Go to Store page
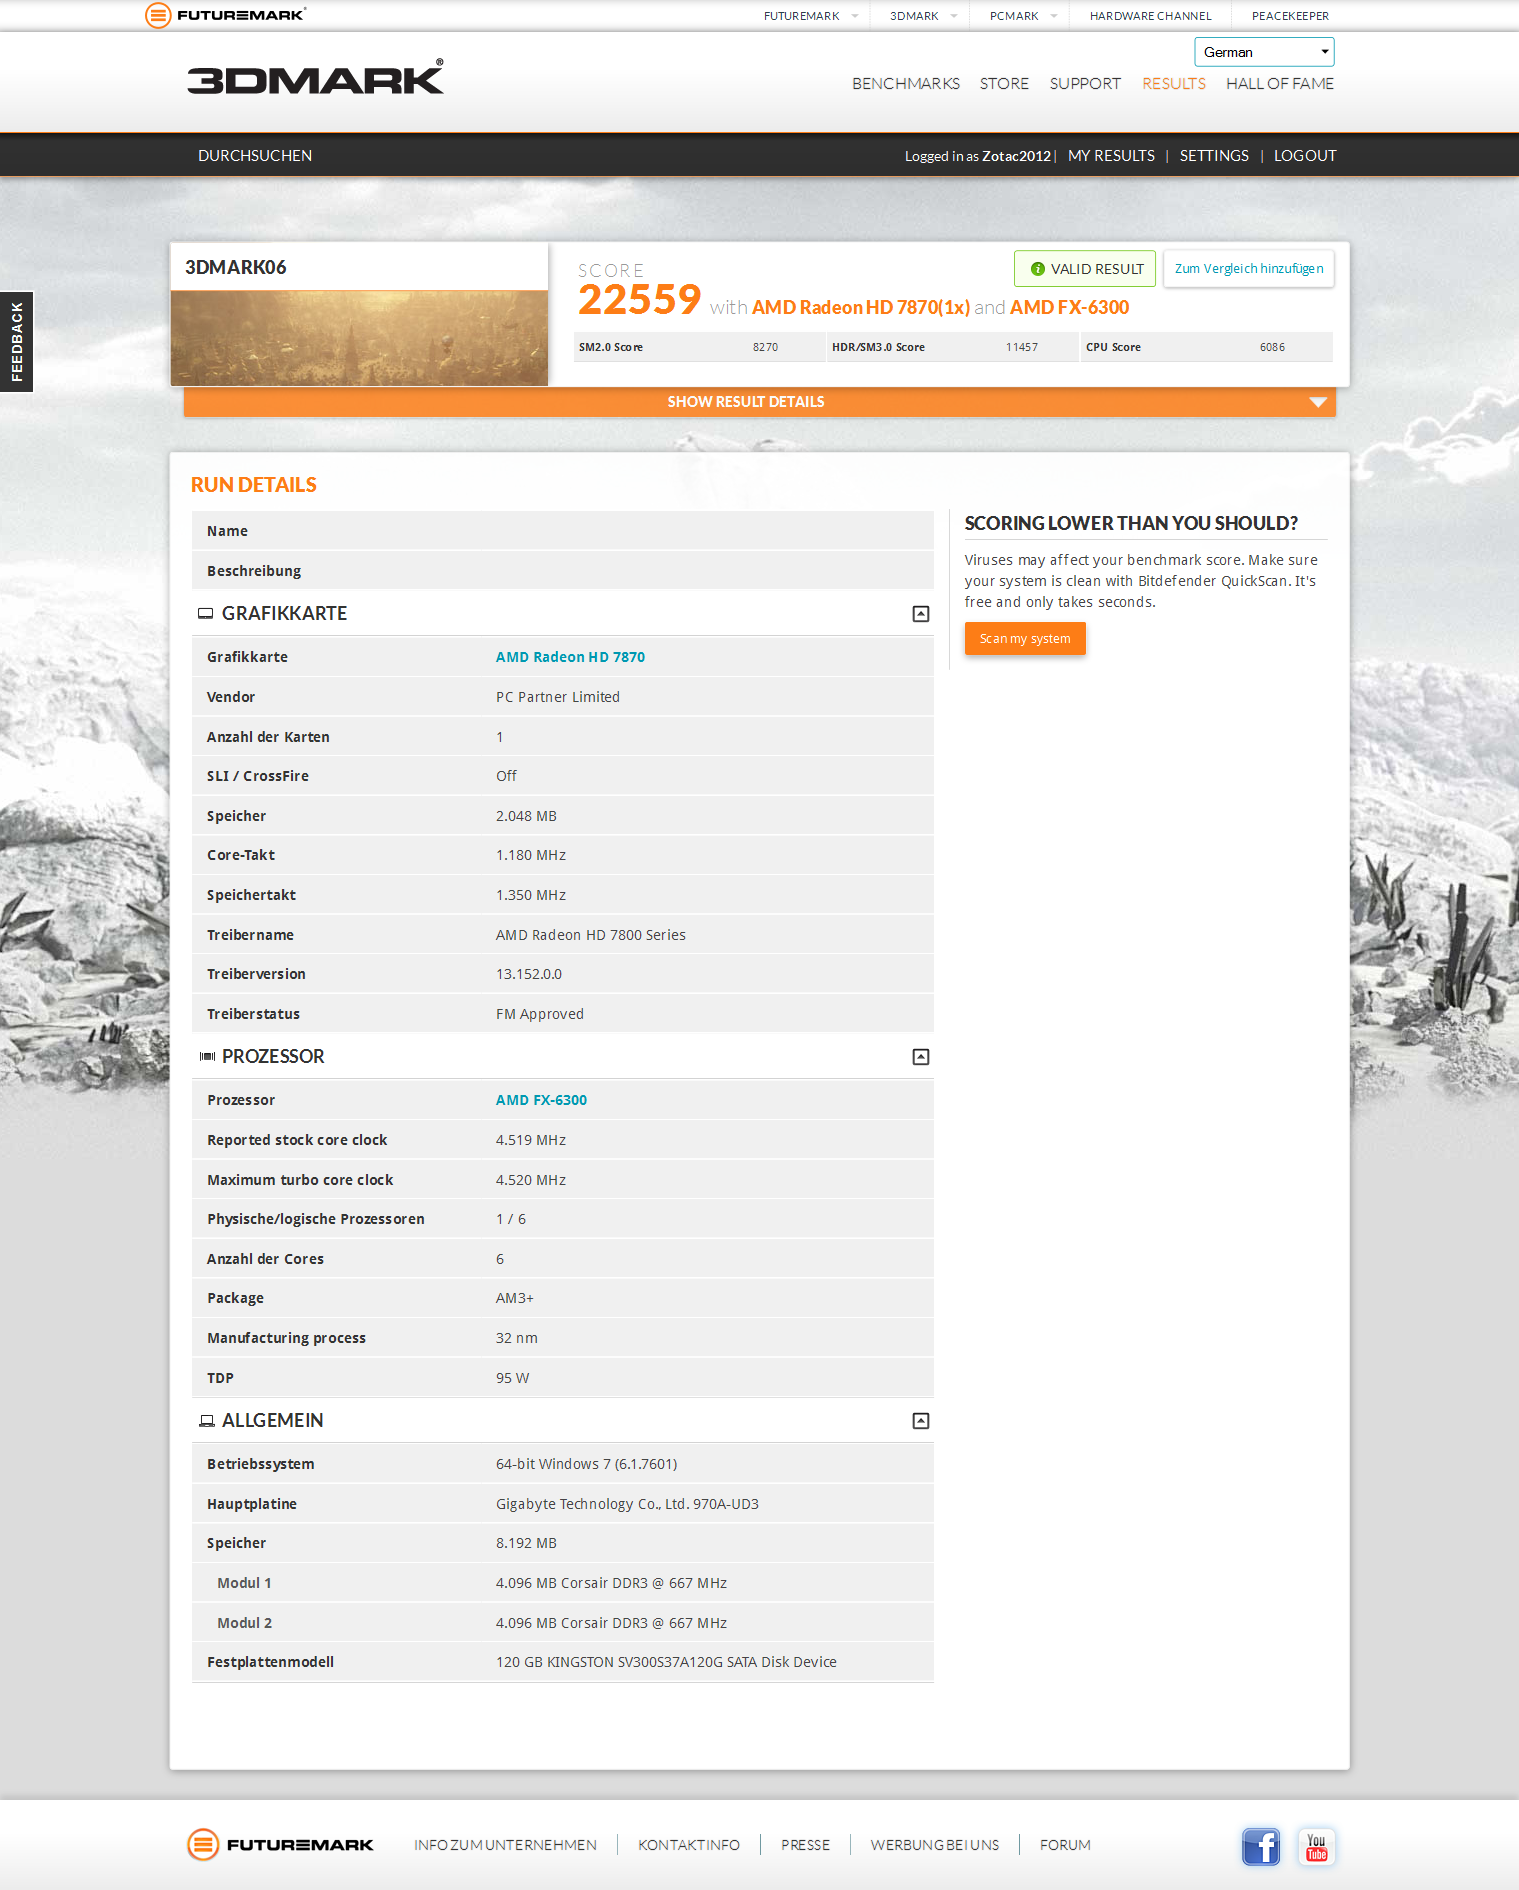This screenshot has width=1519, height=1890. 1004,84
